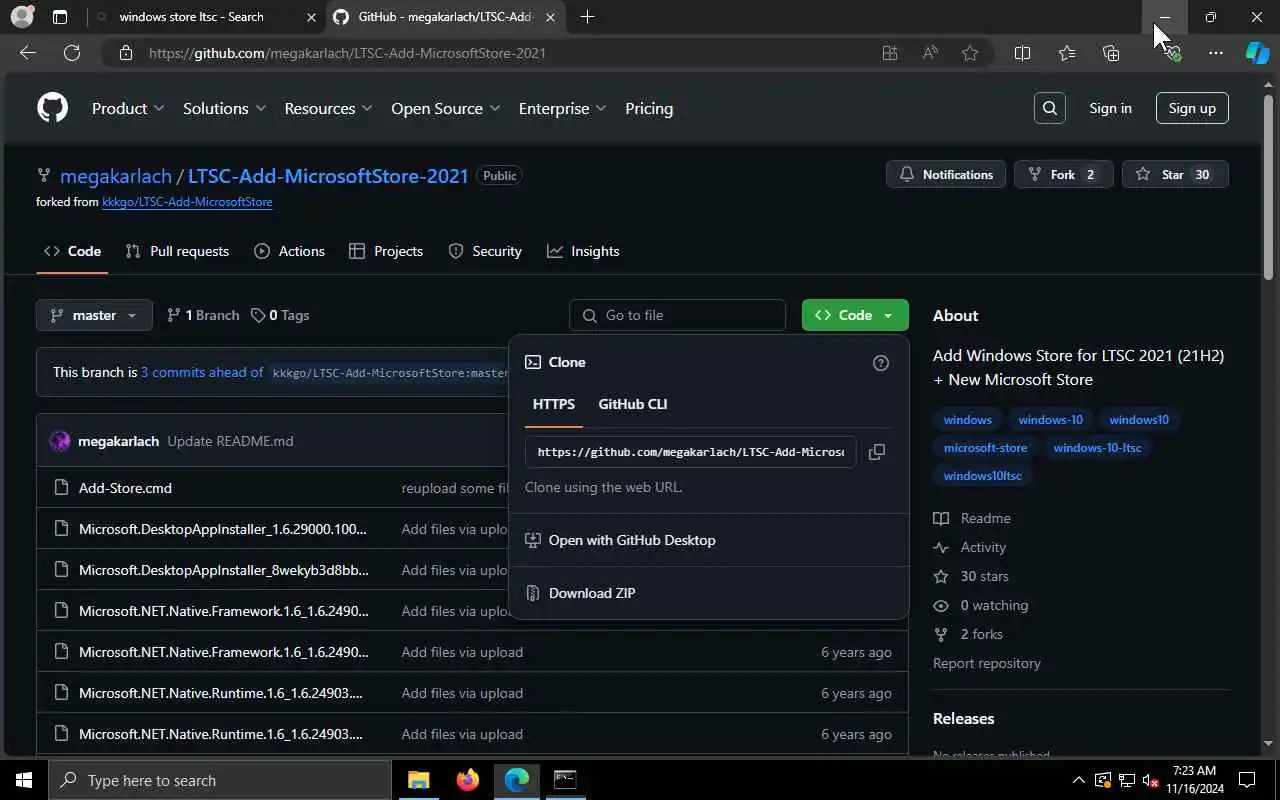
Task: Launch Firefox from the taskbar
Action: tap(468, 780)
